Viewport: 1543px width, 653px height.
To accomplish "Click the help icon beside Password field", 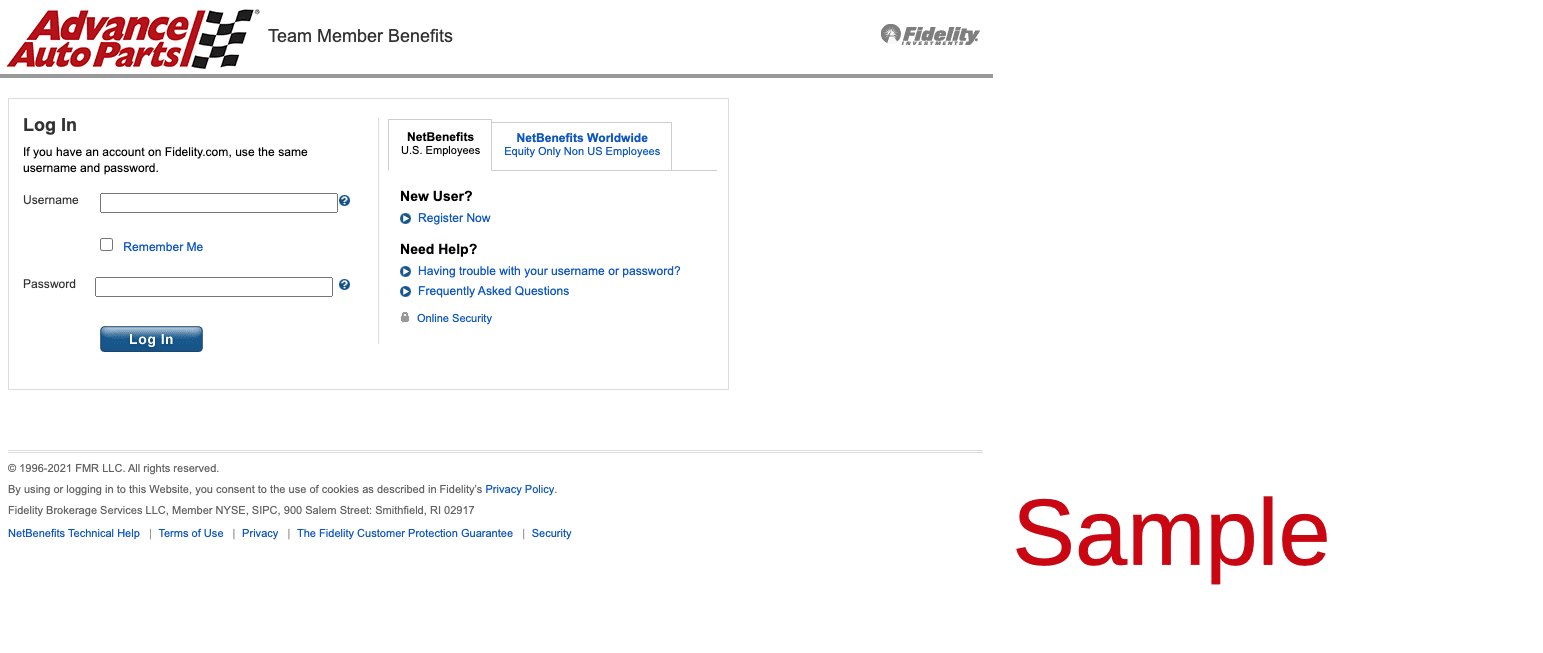I will click(345, 285).
